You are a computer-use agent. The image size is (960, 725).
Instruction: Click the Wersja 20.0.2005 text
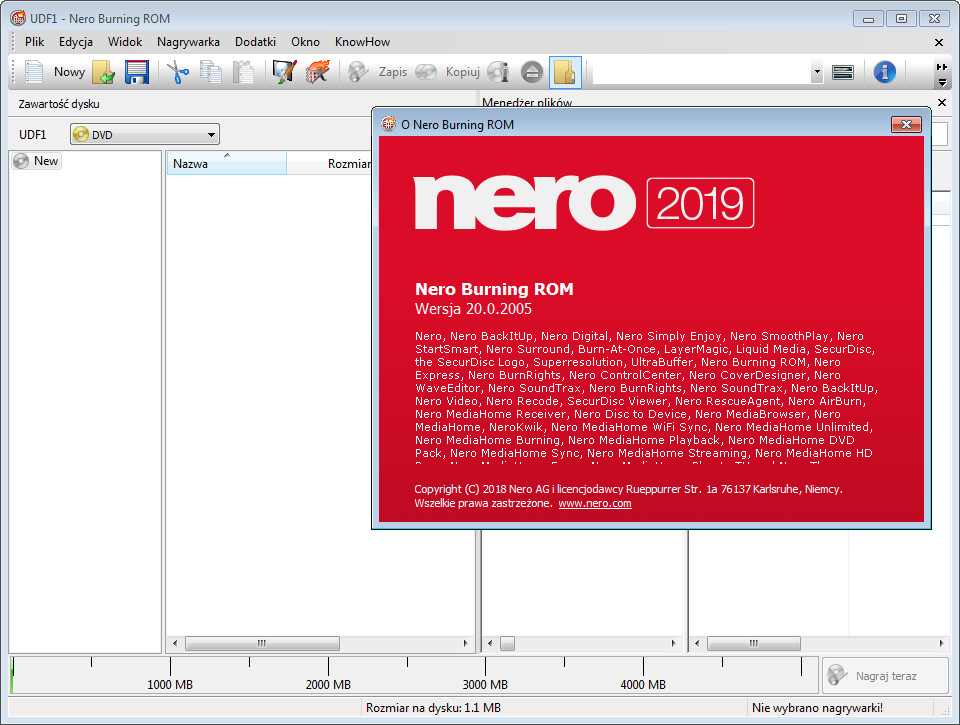tap(473, 309)
